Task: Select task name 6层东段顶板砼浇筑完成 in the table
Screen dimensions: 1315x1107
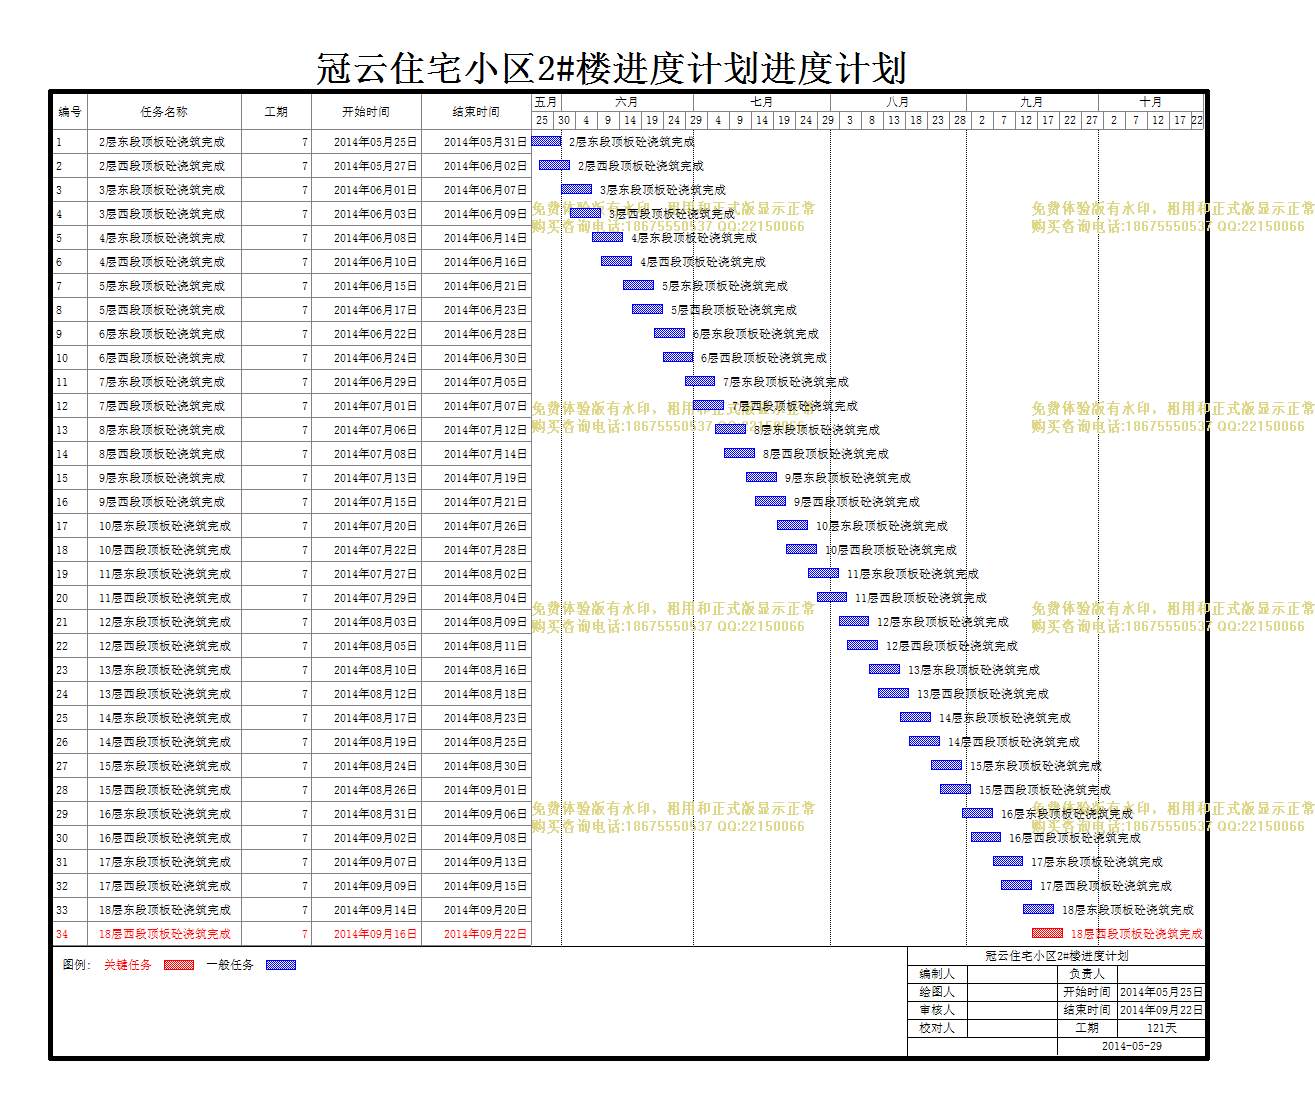Action: [x=161, y=334]
